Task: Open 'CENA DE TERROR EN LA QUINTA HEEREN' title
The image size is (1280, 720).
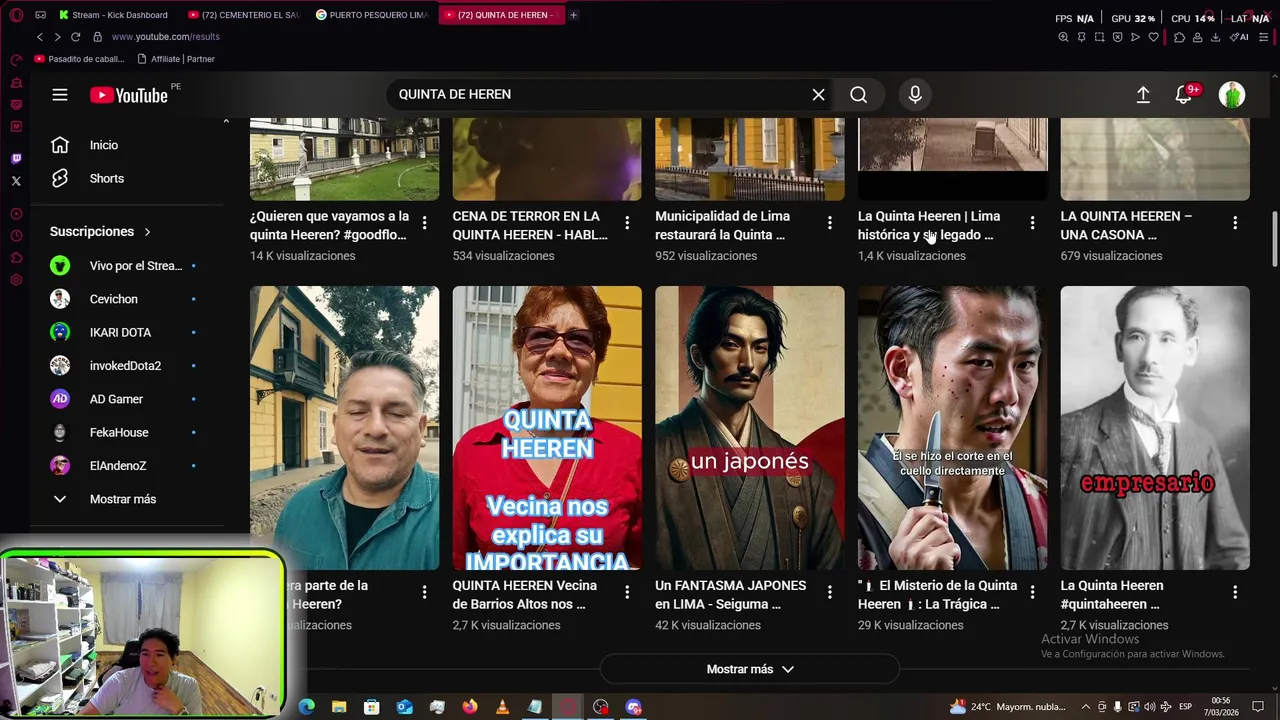Action: coord(530,225)
